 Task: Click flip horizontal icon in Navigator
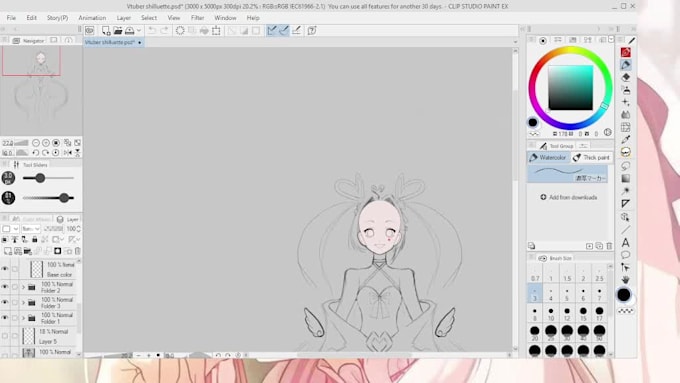(68, 153)
